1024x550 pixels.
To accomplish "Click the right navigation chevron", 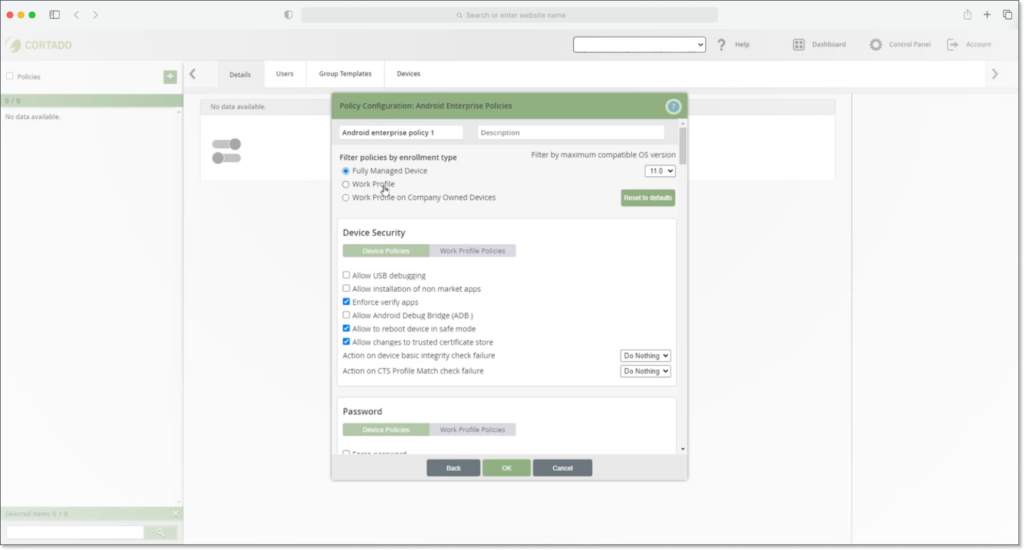I will tap(995, 74).
